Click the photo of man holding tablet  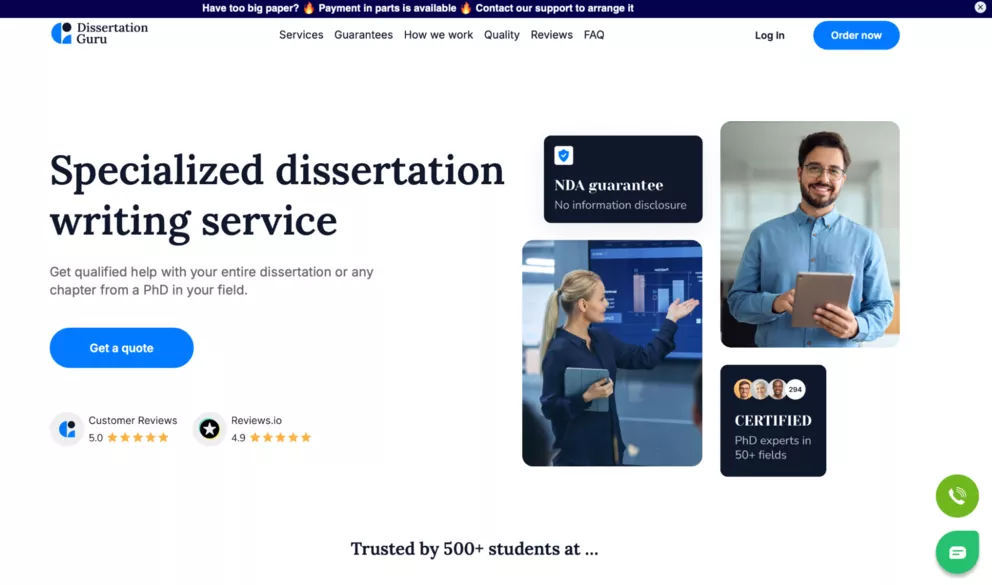810,234
